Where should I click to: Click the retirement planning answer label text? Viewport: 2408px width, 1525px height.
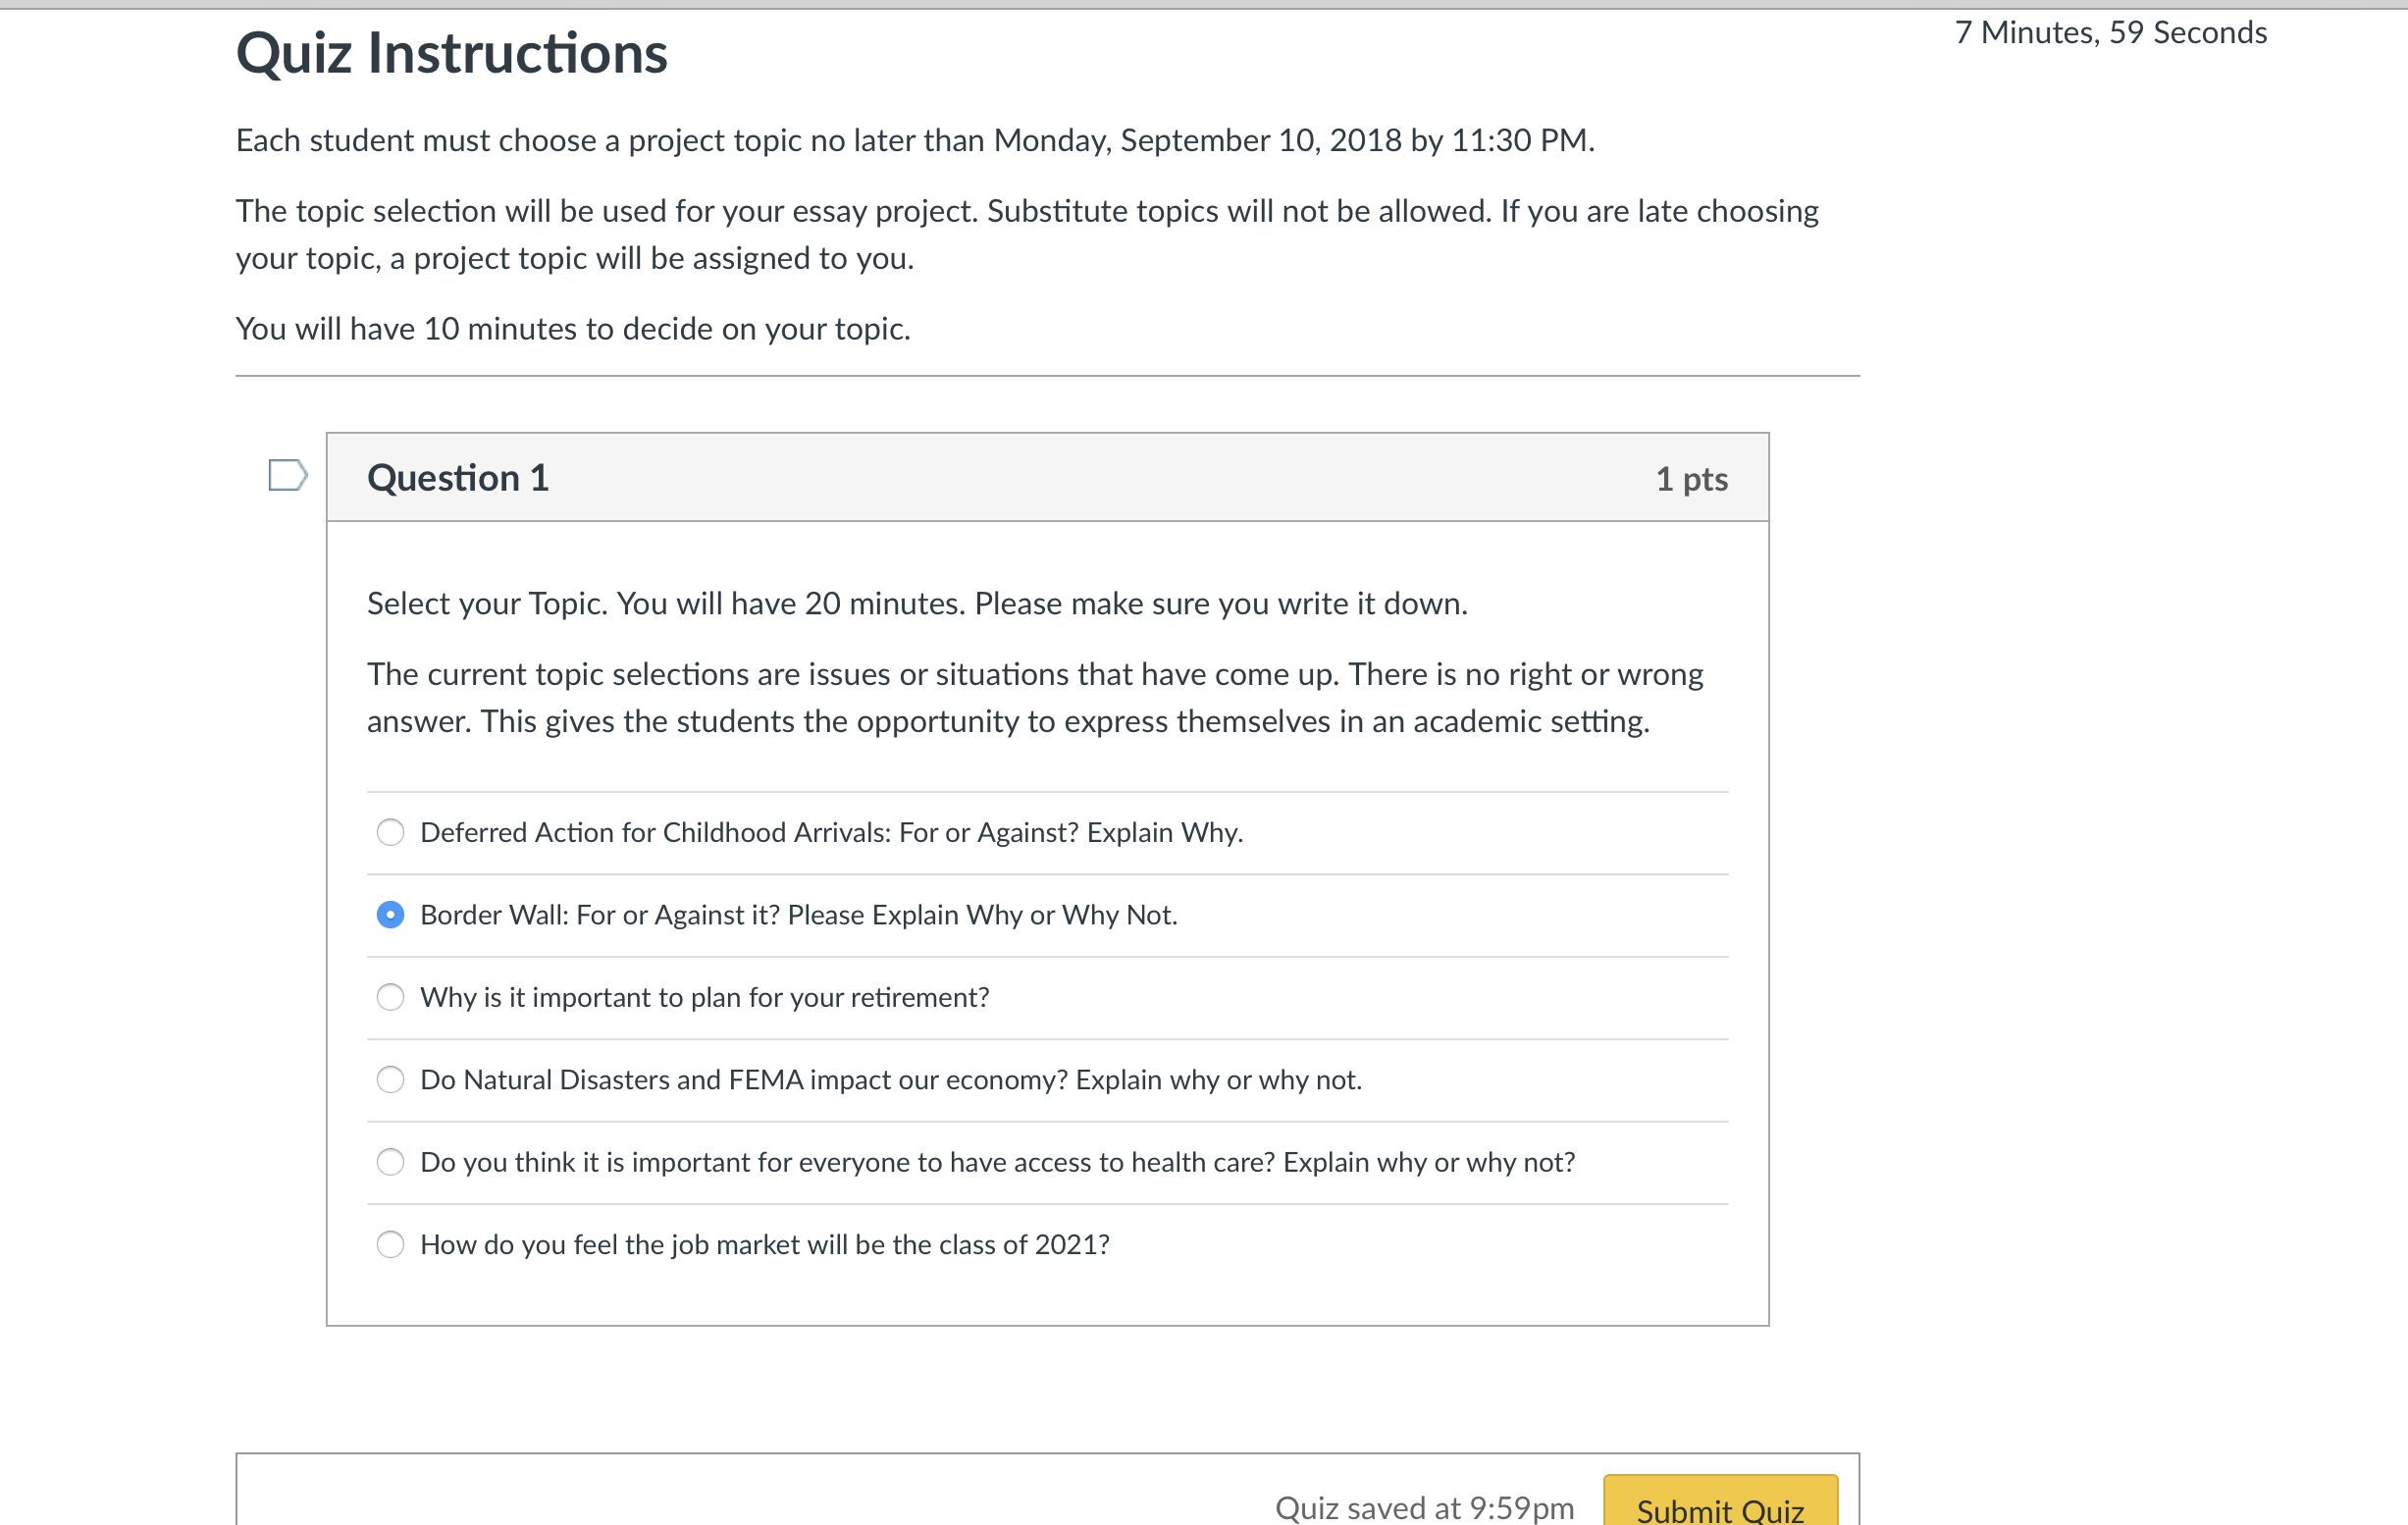(705, 997)
